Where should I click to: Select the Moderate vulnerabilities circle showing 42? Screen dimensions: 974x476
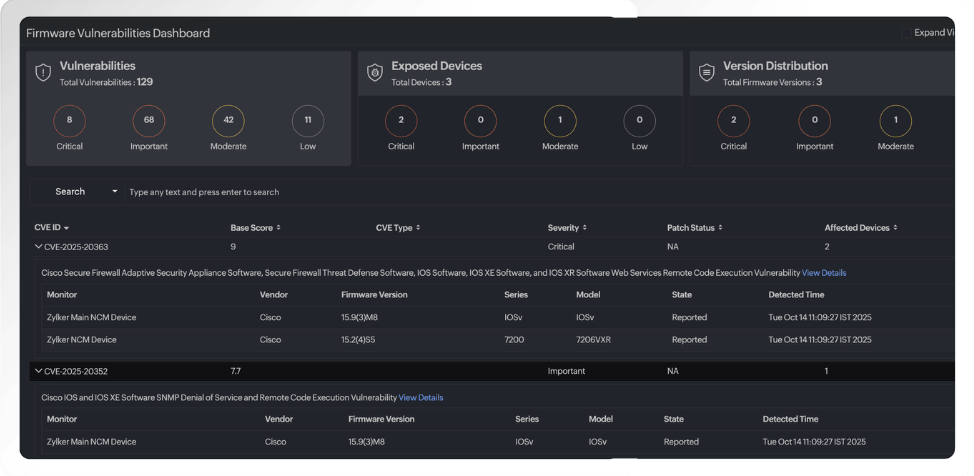[x=228, y=121]
